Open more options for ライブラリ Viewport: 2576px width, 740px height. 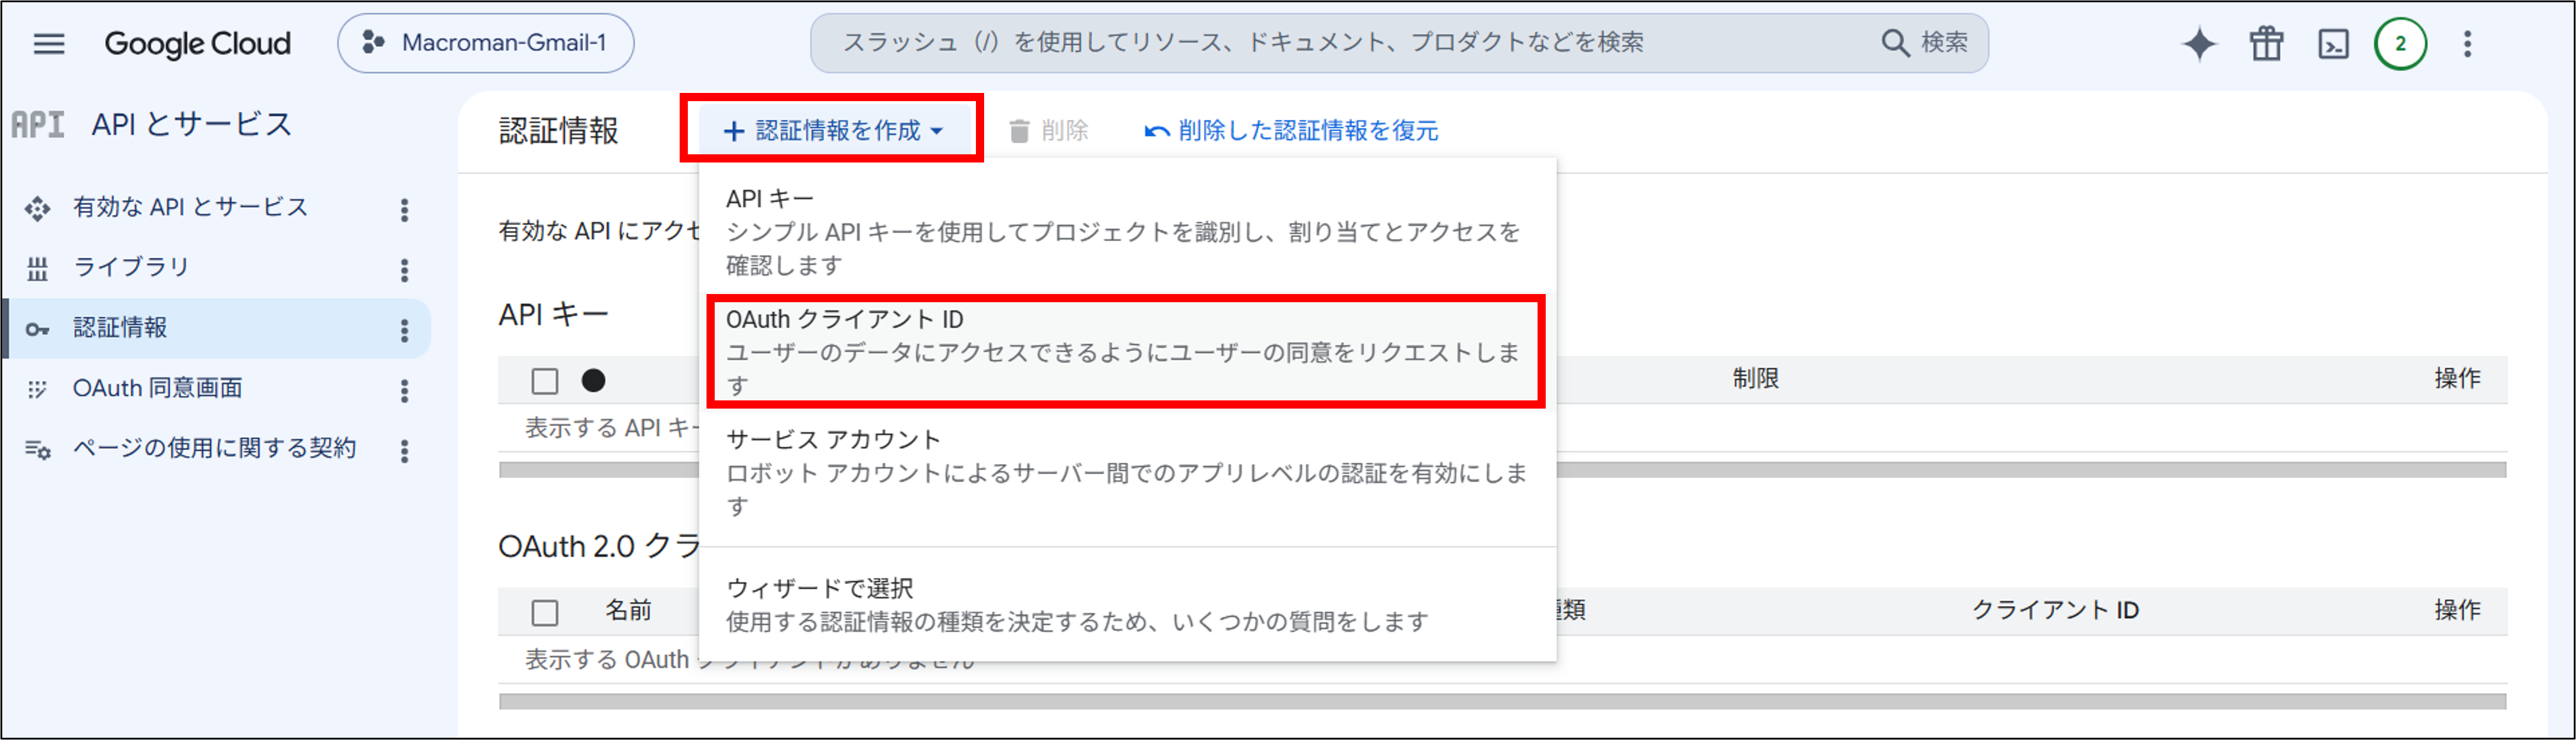pos(404,269)
